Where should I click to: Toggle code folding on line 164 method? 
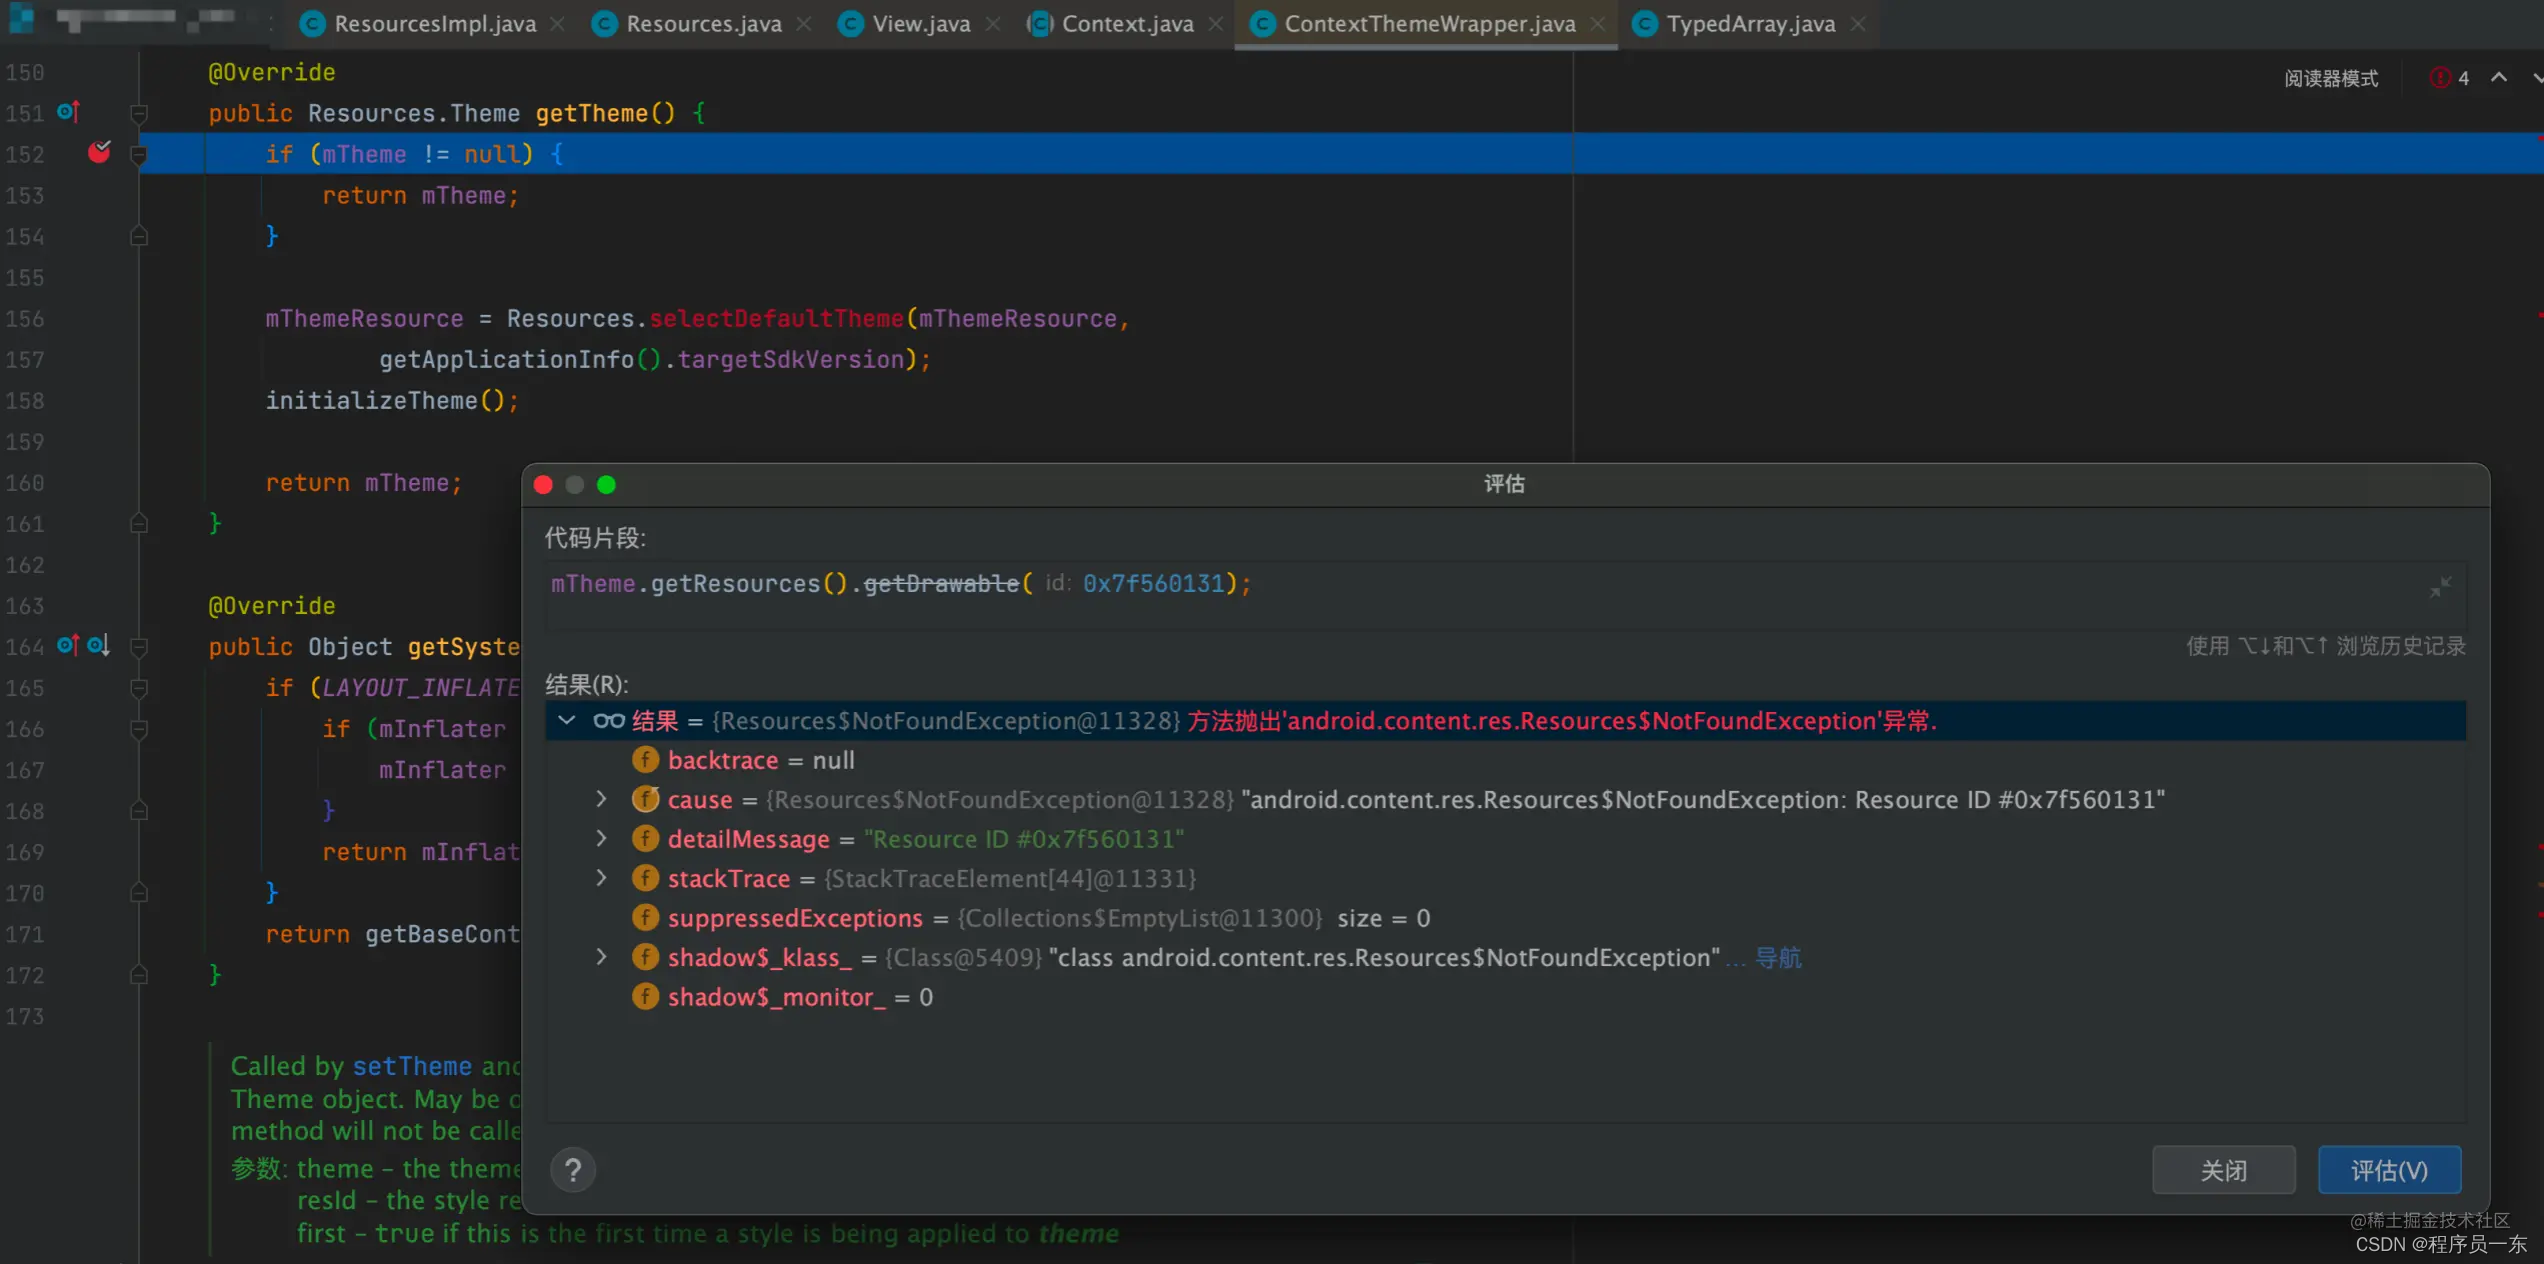pos(139,647)
